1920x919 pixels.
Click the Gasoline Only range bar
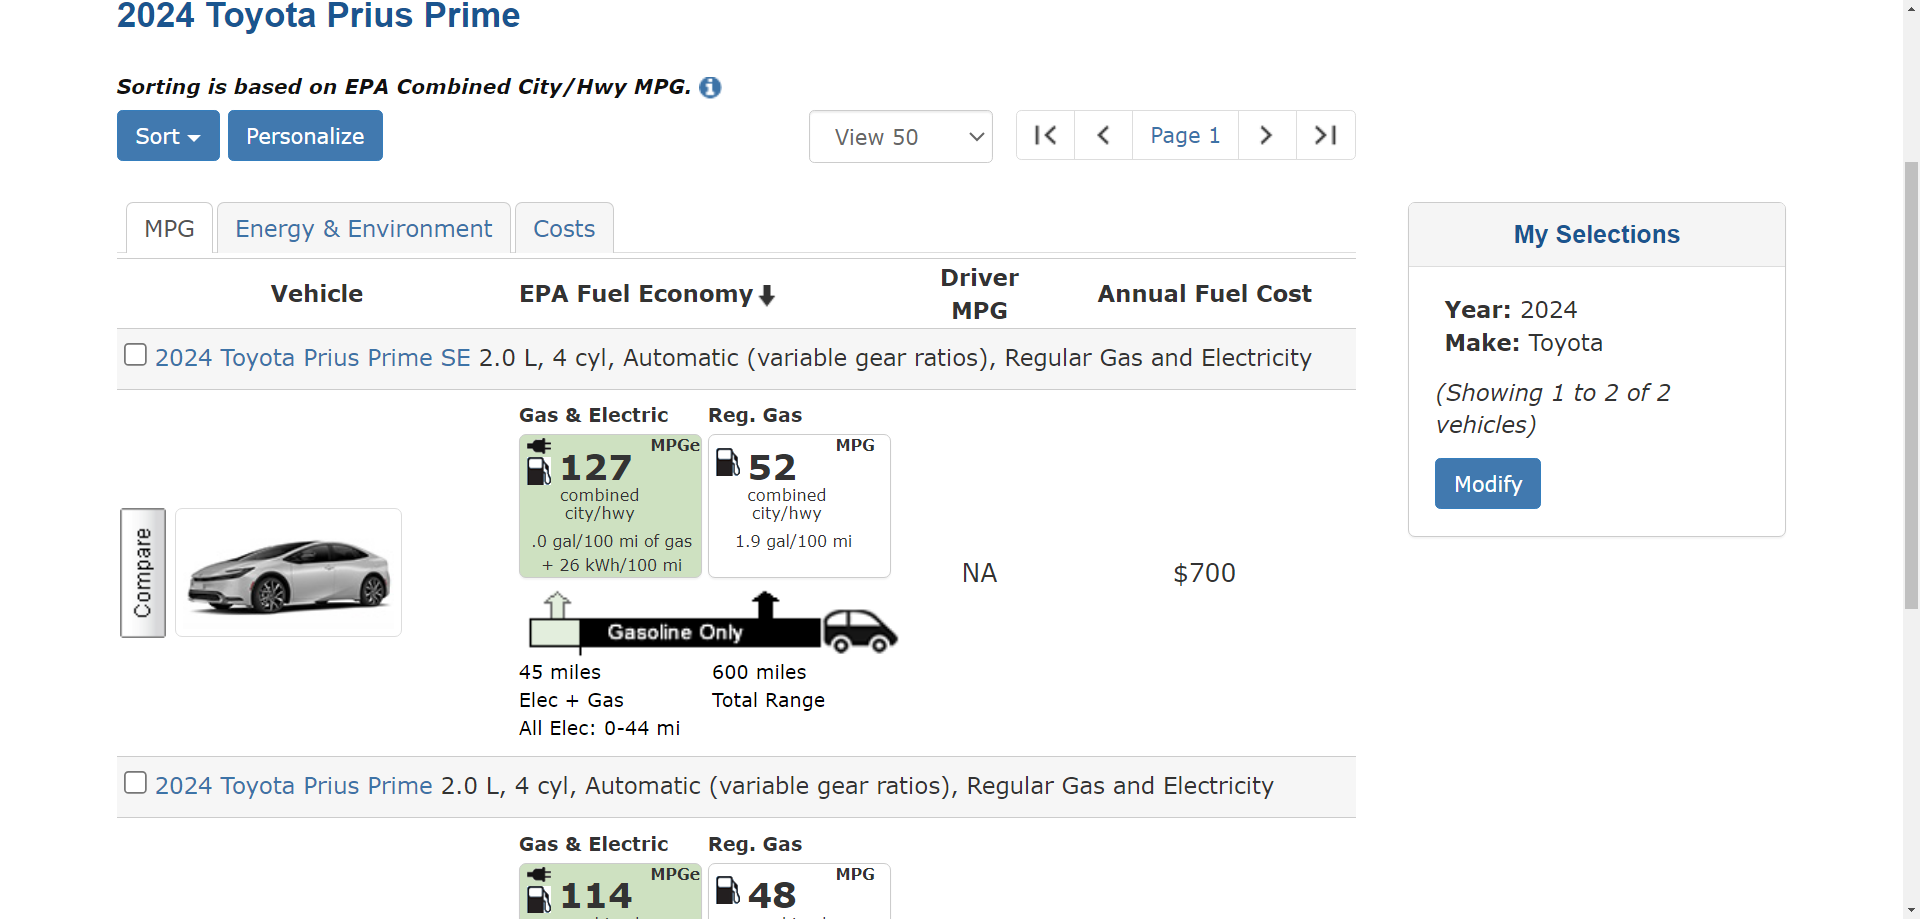point(700,632)
